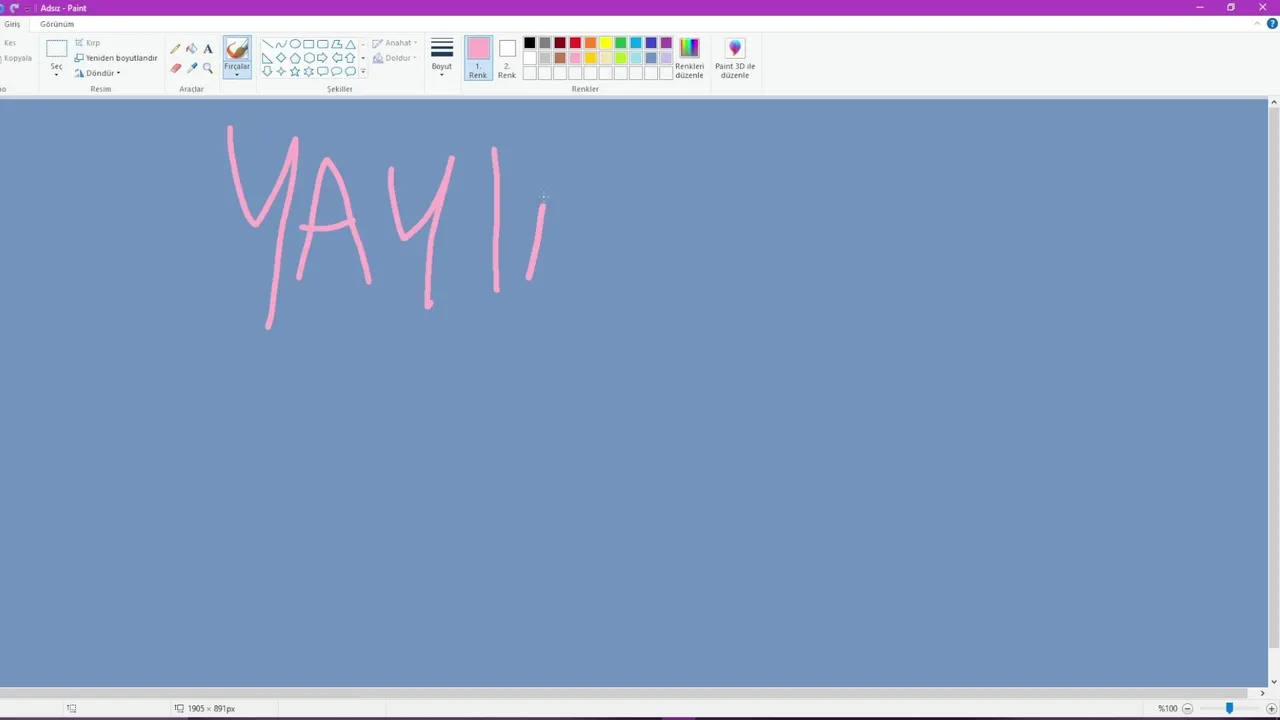Open Paint help question mark icon

pyautogui.click(x=1272, y=24)
